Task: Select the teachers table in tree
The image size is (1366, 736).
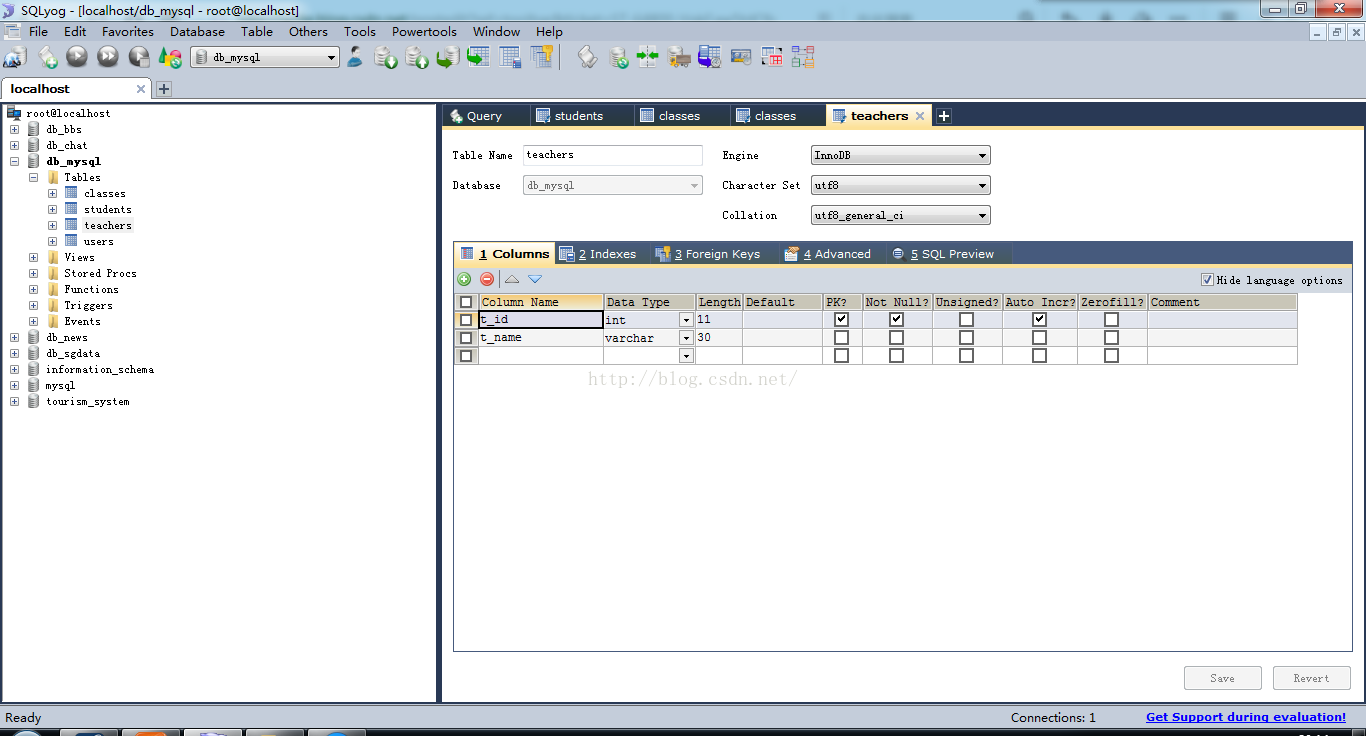Action: [108, 225]
